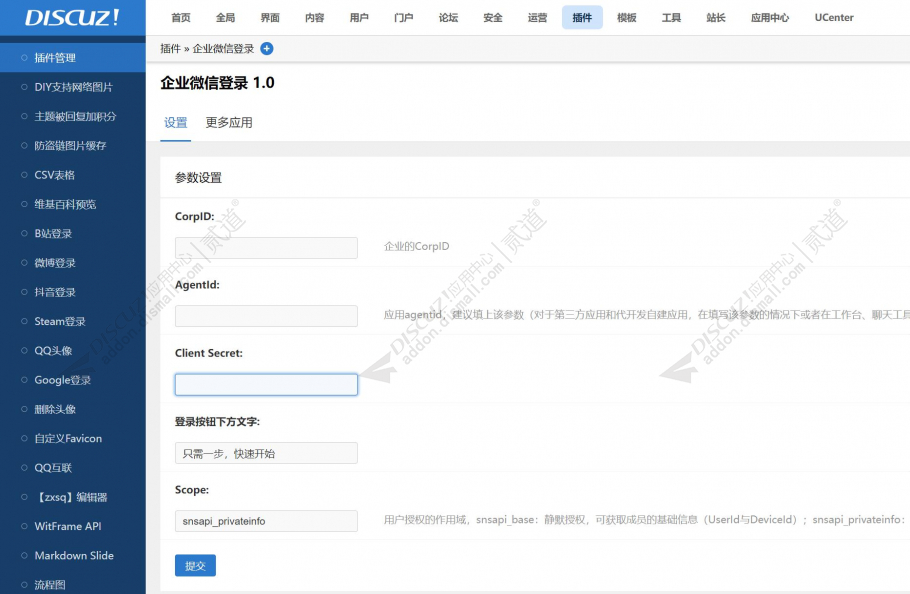The image size is (910, 594).
Task: Switch to the 更多应用 tab
Action: 229,122
